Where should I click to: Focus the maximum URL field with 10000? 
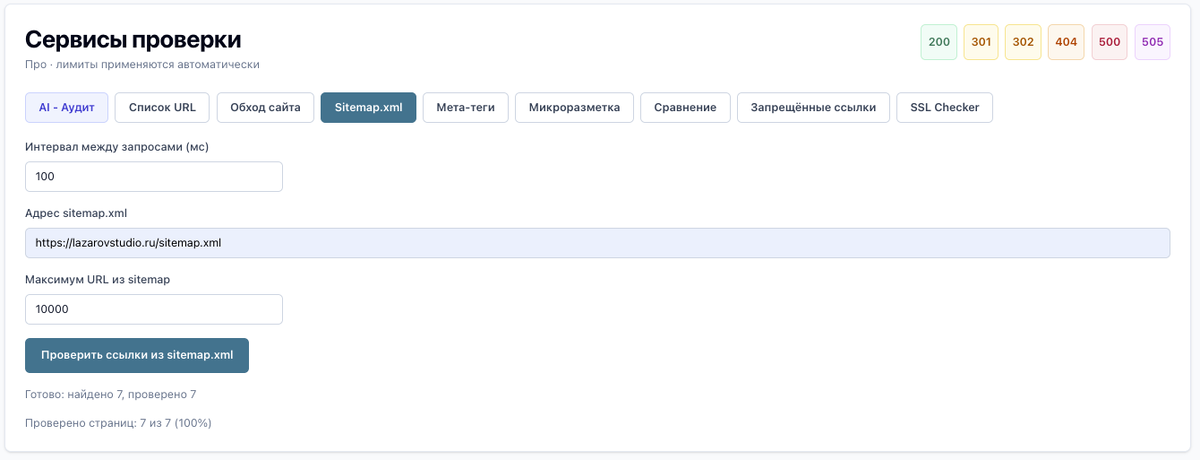[154, 309]
